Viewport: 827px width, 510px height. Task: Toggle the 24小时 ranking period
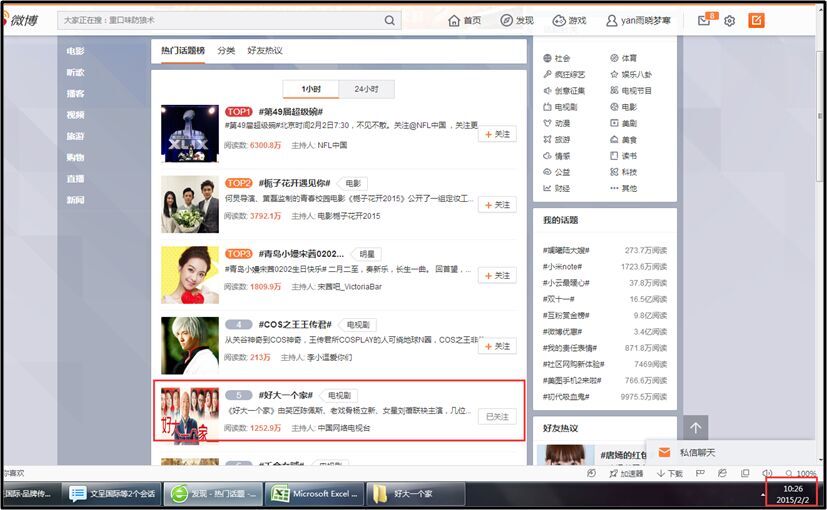(x=367, y=89)
